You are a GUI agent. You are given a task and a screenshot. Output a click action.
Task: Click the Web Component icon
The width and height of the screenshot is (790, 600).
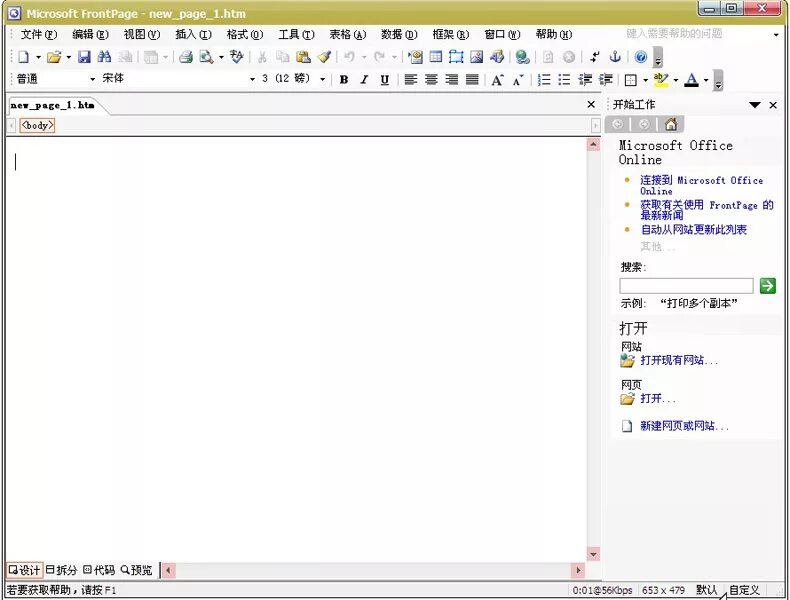pos(416,57)
